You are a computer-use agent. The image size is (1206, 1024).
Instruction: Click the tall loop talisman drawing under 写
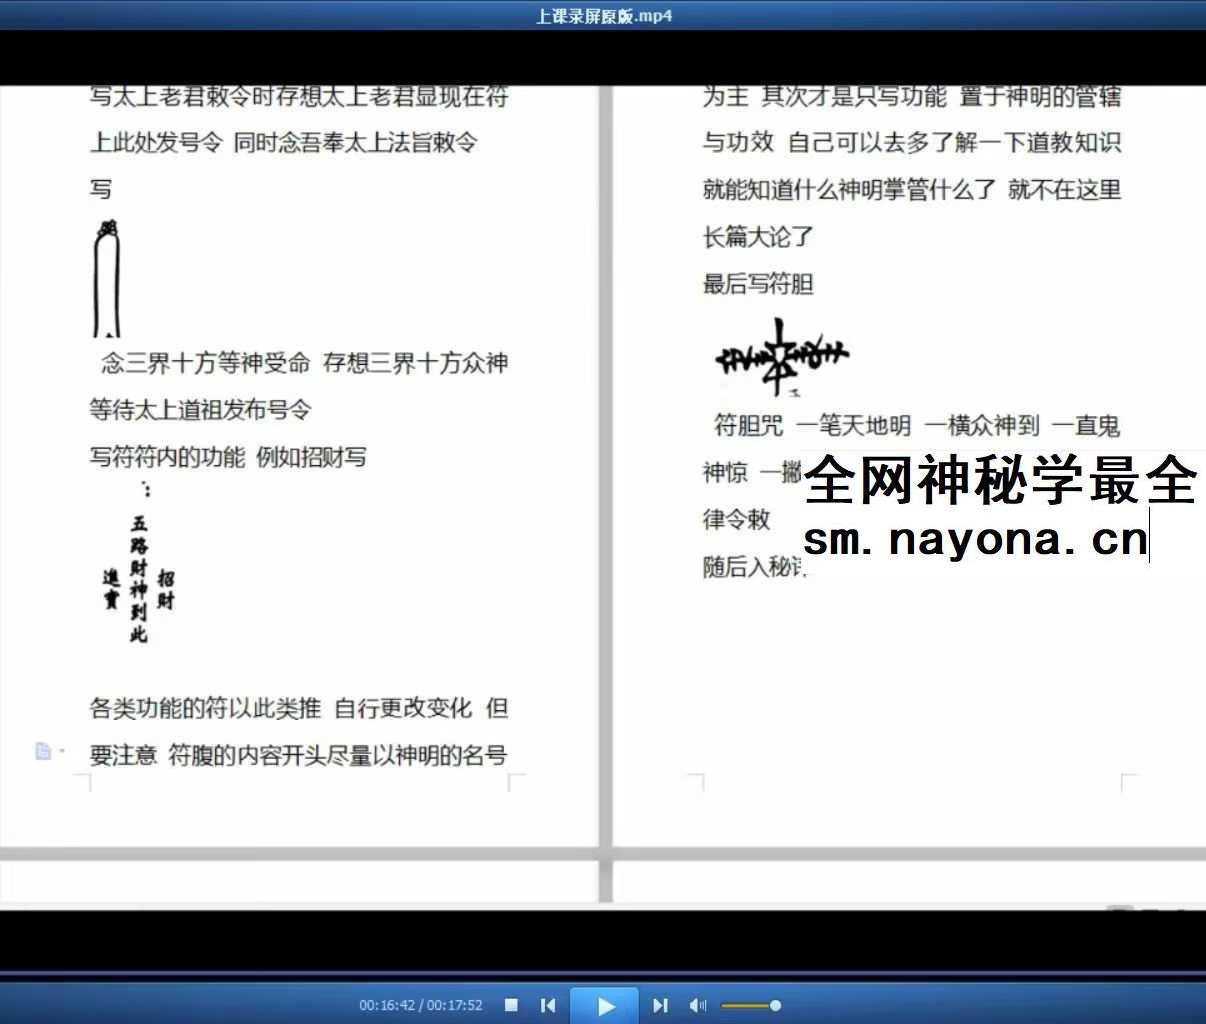point(106,279)
